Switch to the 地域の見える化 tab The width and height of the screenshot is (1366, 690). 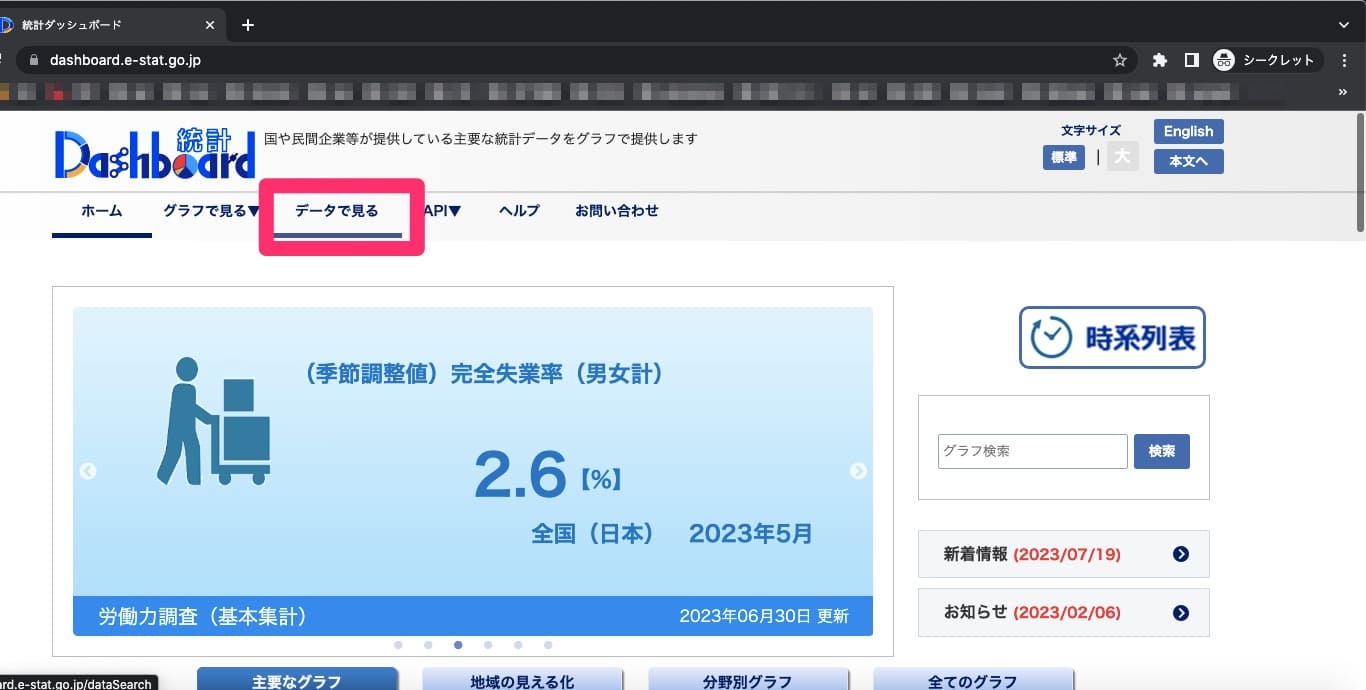pyautogui.click(x=522, y=681)
